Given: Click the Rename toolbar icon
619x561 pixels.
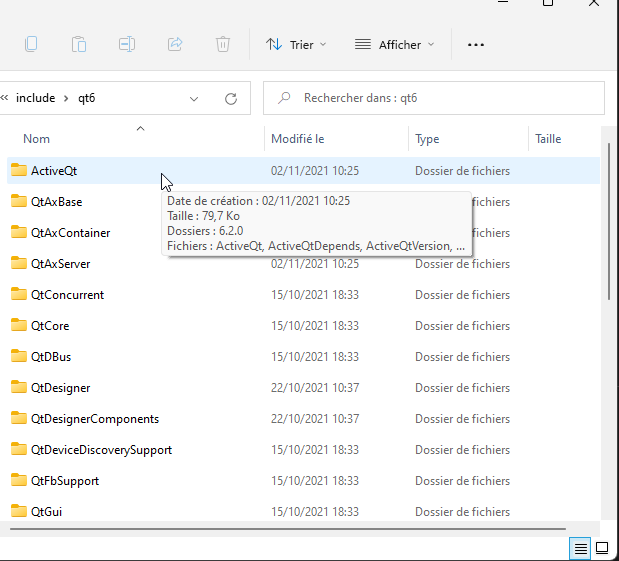Looking at the screenshot, I should click(127, 44).
